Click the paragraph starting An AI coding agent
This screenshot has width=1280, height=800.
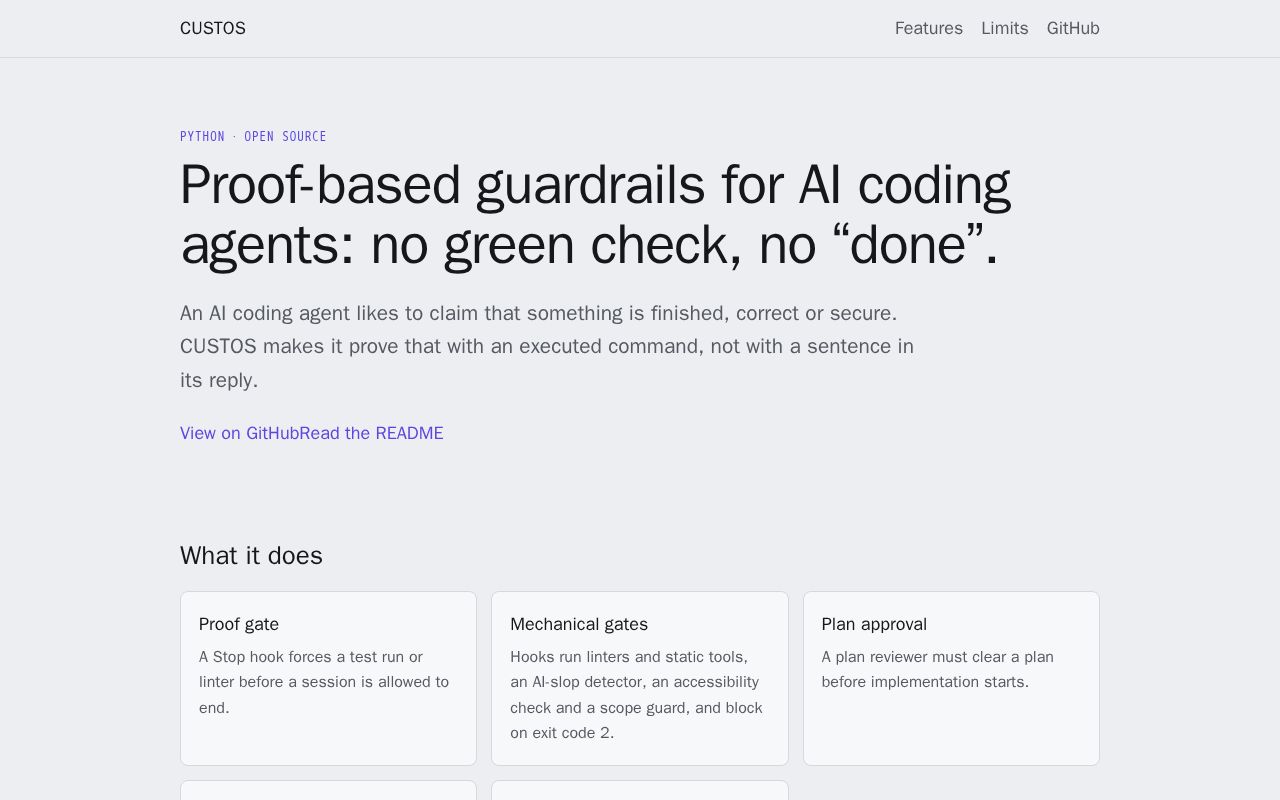[547, 346]
